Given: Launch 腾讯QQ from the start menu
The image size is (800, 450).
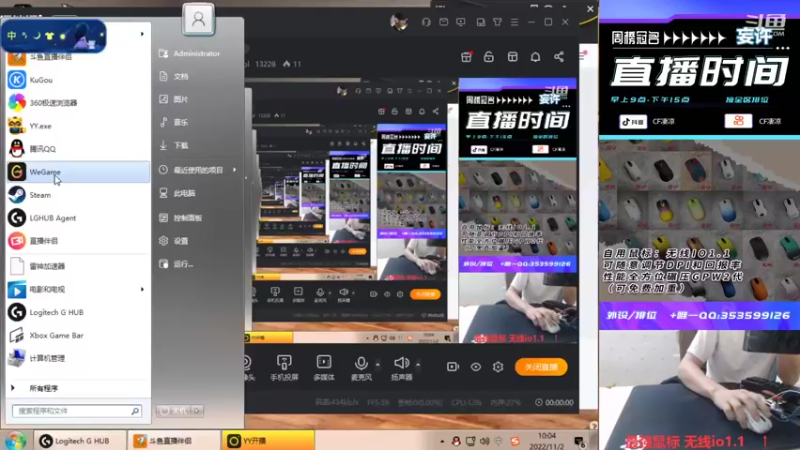Looking at the screenshot, I should [78, 148].
